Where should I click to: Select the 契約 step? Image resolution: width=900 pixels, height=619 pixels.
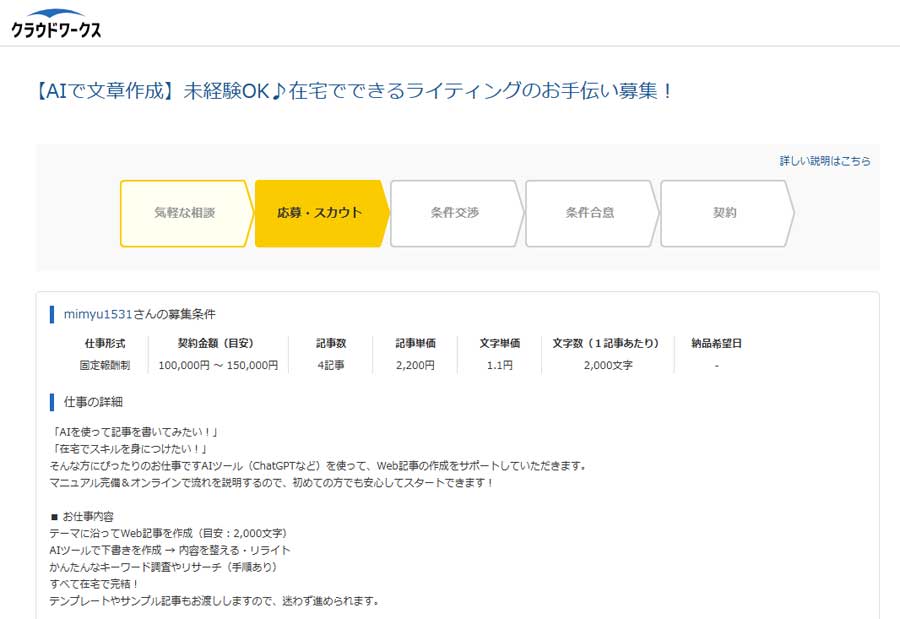724,213
